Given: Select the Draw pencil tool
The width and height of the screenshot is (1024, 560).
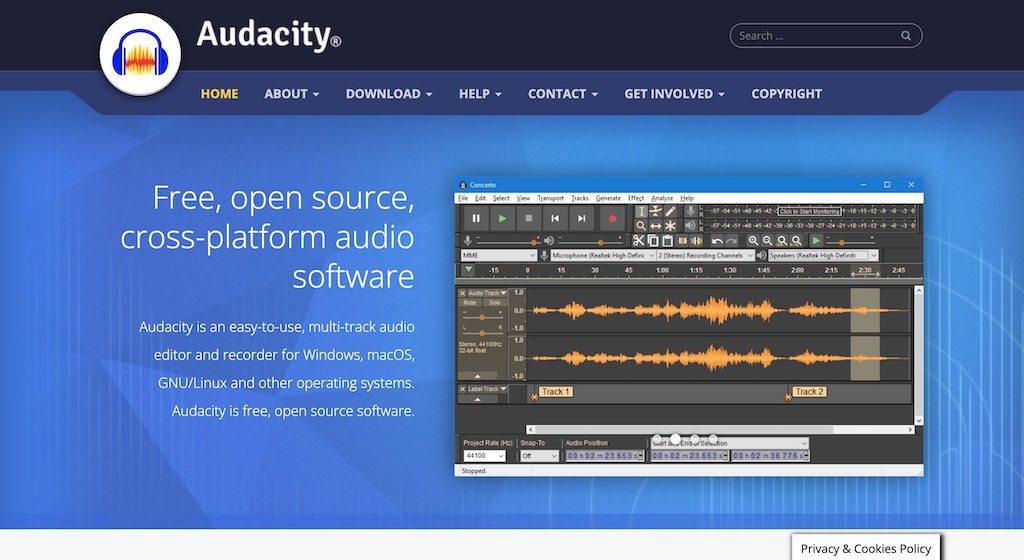Looking at the screenshot, I should pos(670,211).
